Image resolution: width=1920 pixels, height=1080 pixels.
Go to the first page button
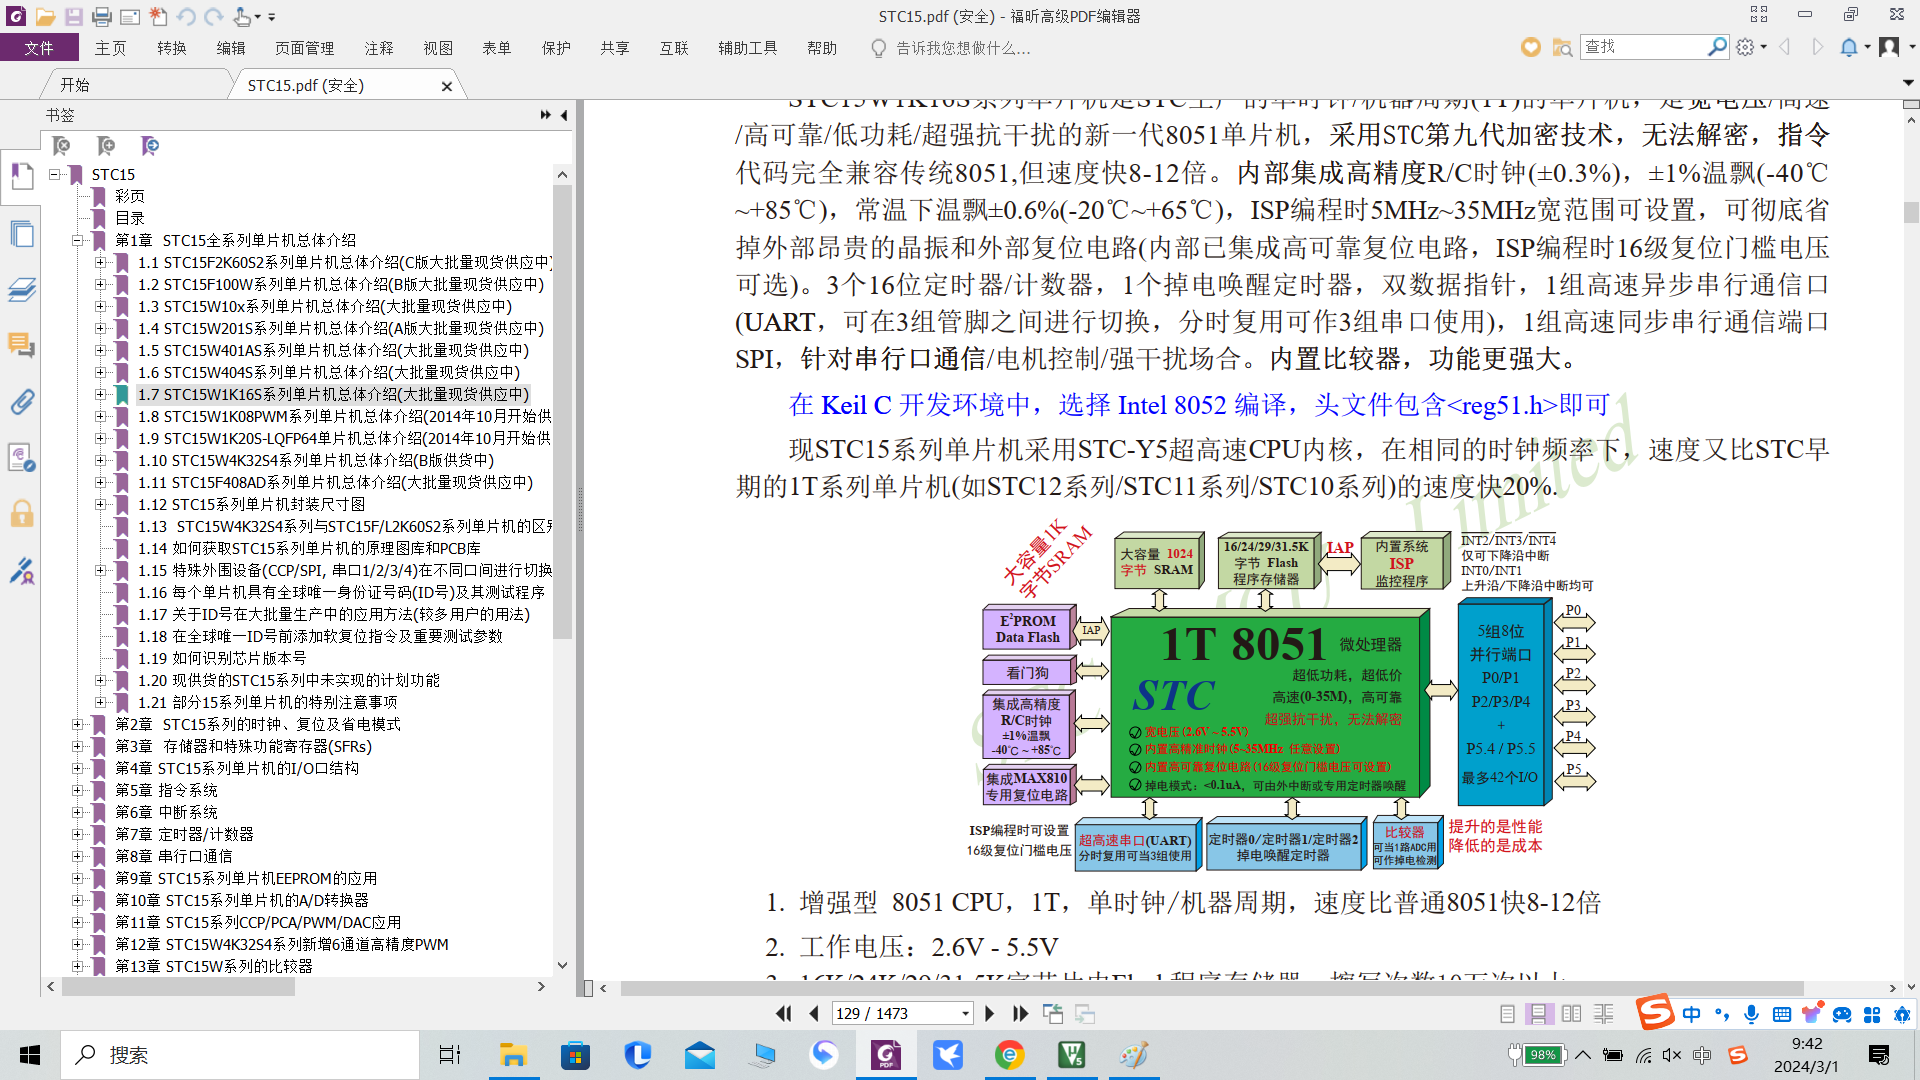(x=783, y=1013)
